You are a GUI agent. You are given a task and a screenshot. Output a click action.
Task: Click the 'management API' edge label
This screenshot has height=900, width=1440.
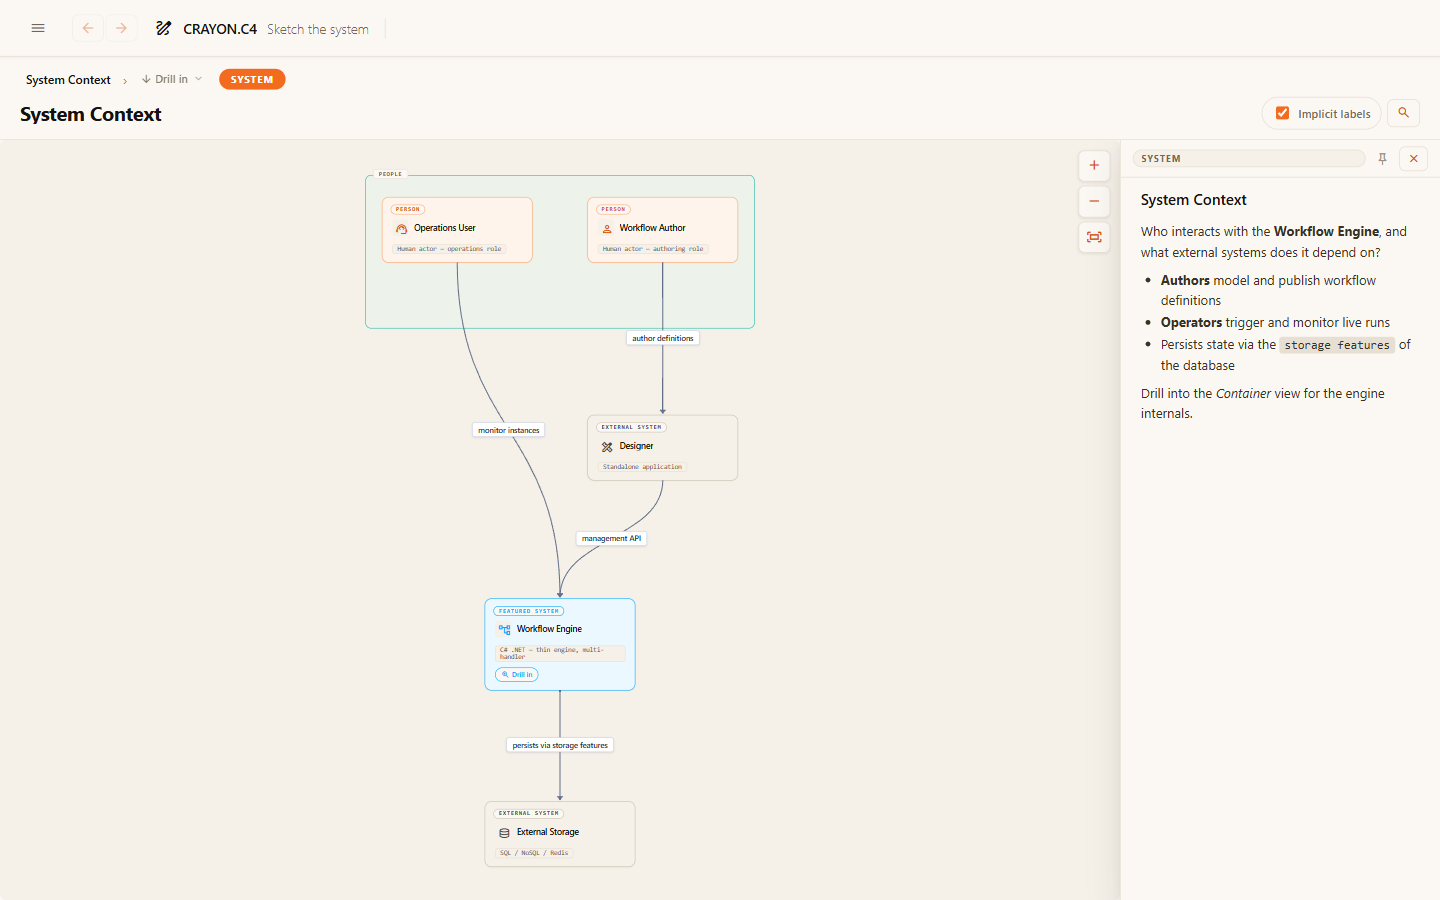[612, 538]
